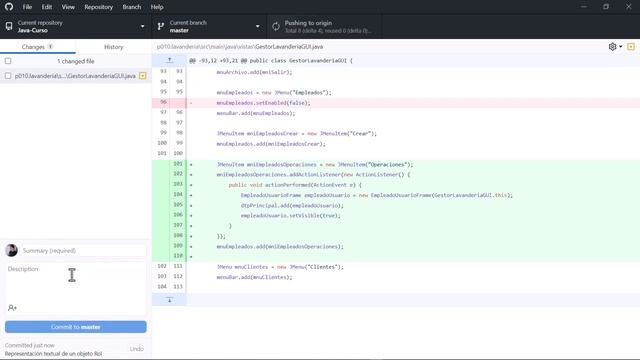
Task: Open the Branch menu
Action: coord(131,7)
